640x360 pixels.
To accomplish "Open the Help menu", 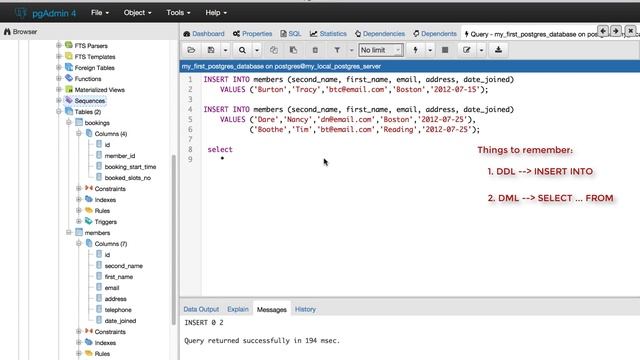I will pyautogui.click(x=216, y=13).
